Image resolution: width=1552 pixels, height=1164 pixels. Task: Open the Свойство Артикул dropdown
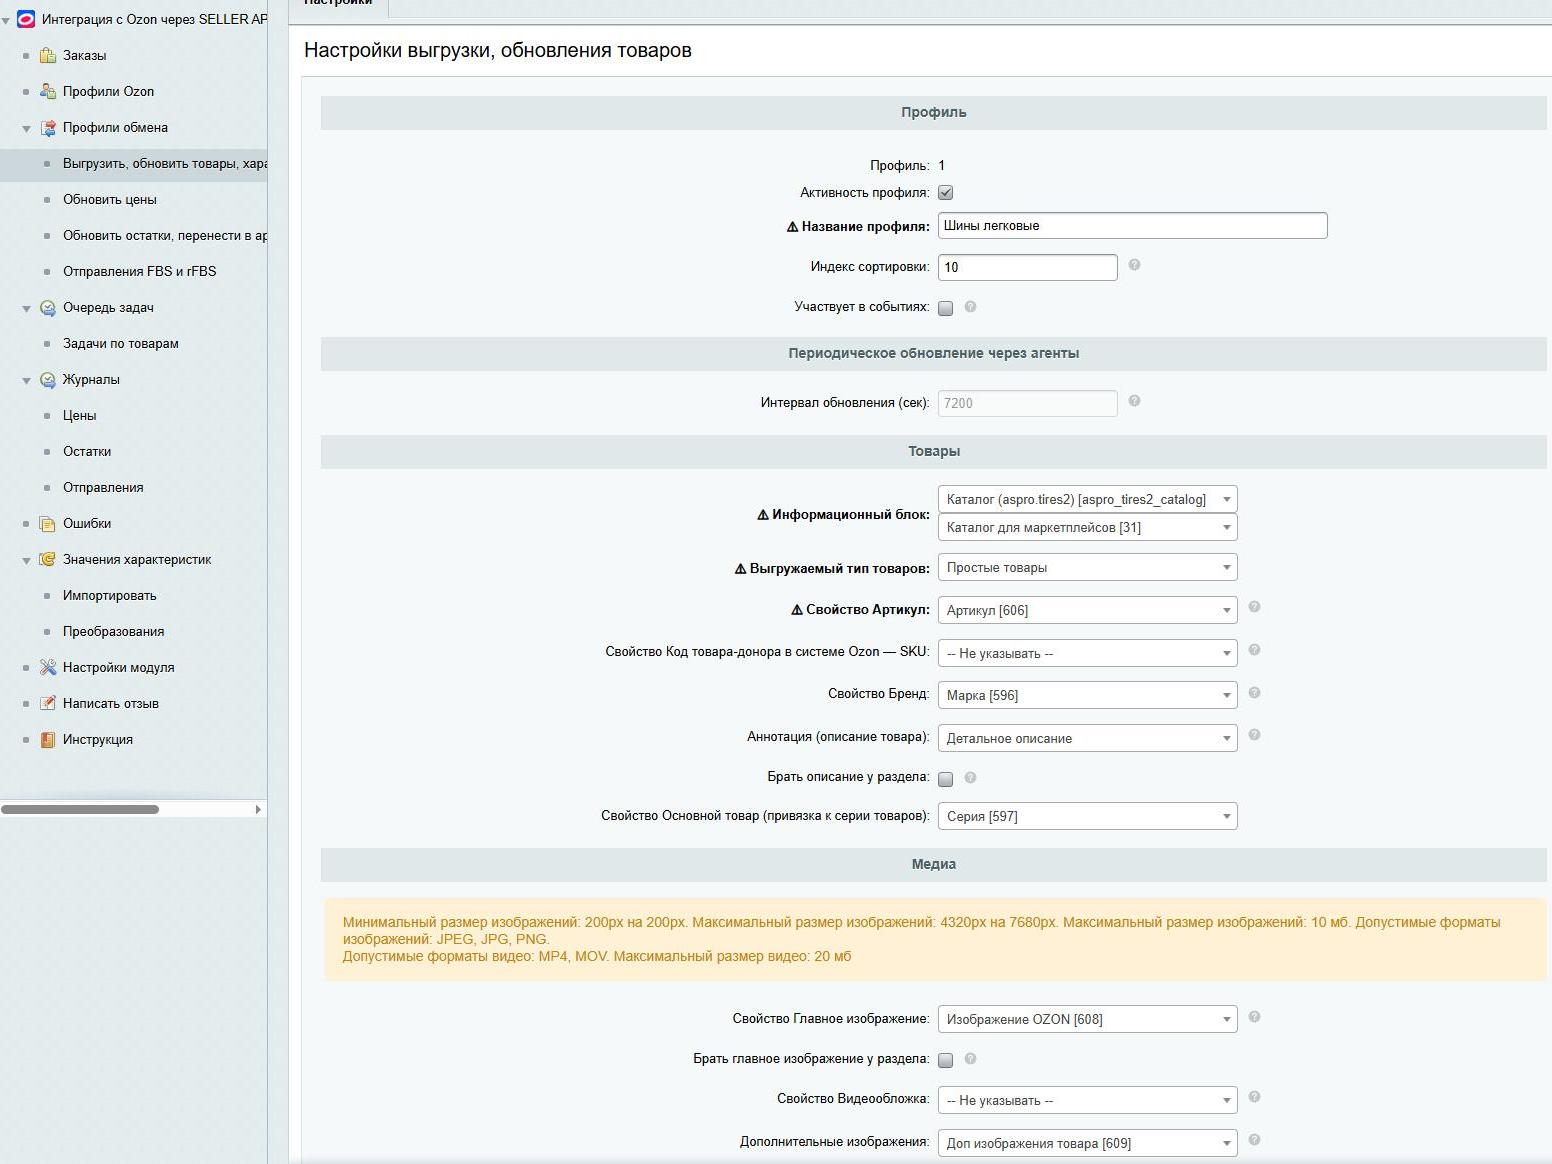(x=1087, y=610)
